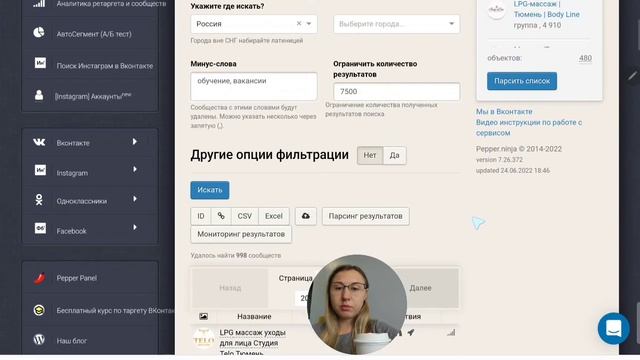Focus the results limit field 7500
640x360 pixels.
396,91
